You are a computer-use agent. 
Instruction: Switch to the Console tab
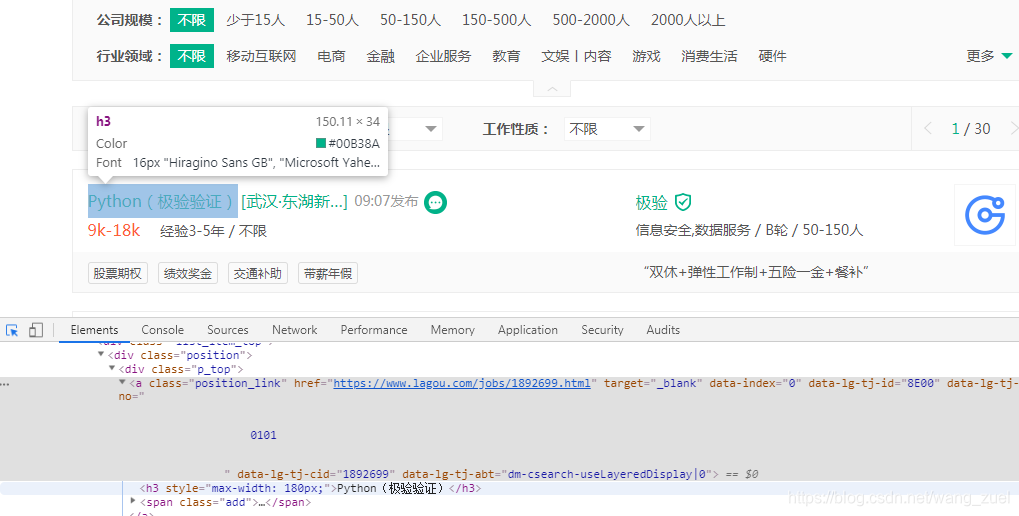click(x=162, y=330)
